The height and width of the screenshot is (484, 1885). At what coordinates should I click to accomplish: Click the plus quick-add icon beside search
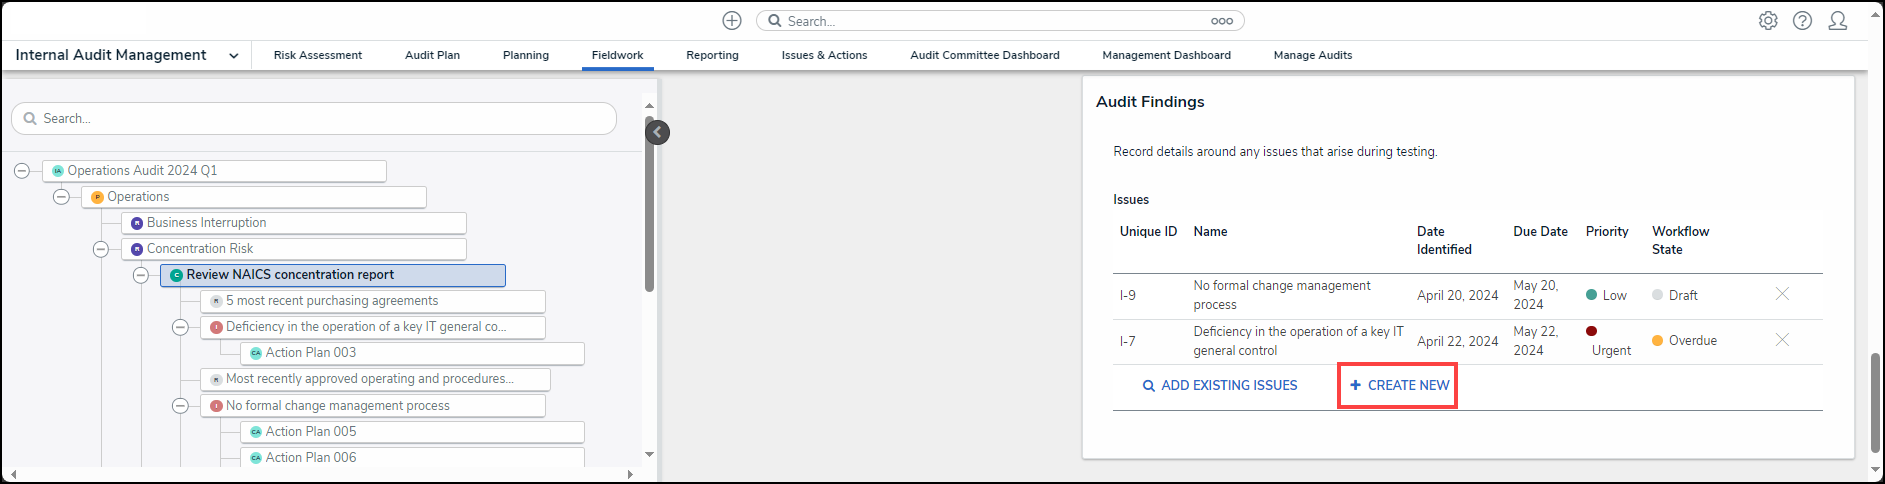[732, 21]
